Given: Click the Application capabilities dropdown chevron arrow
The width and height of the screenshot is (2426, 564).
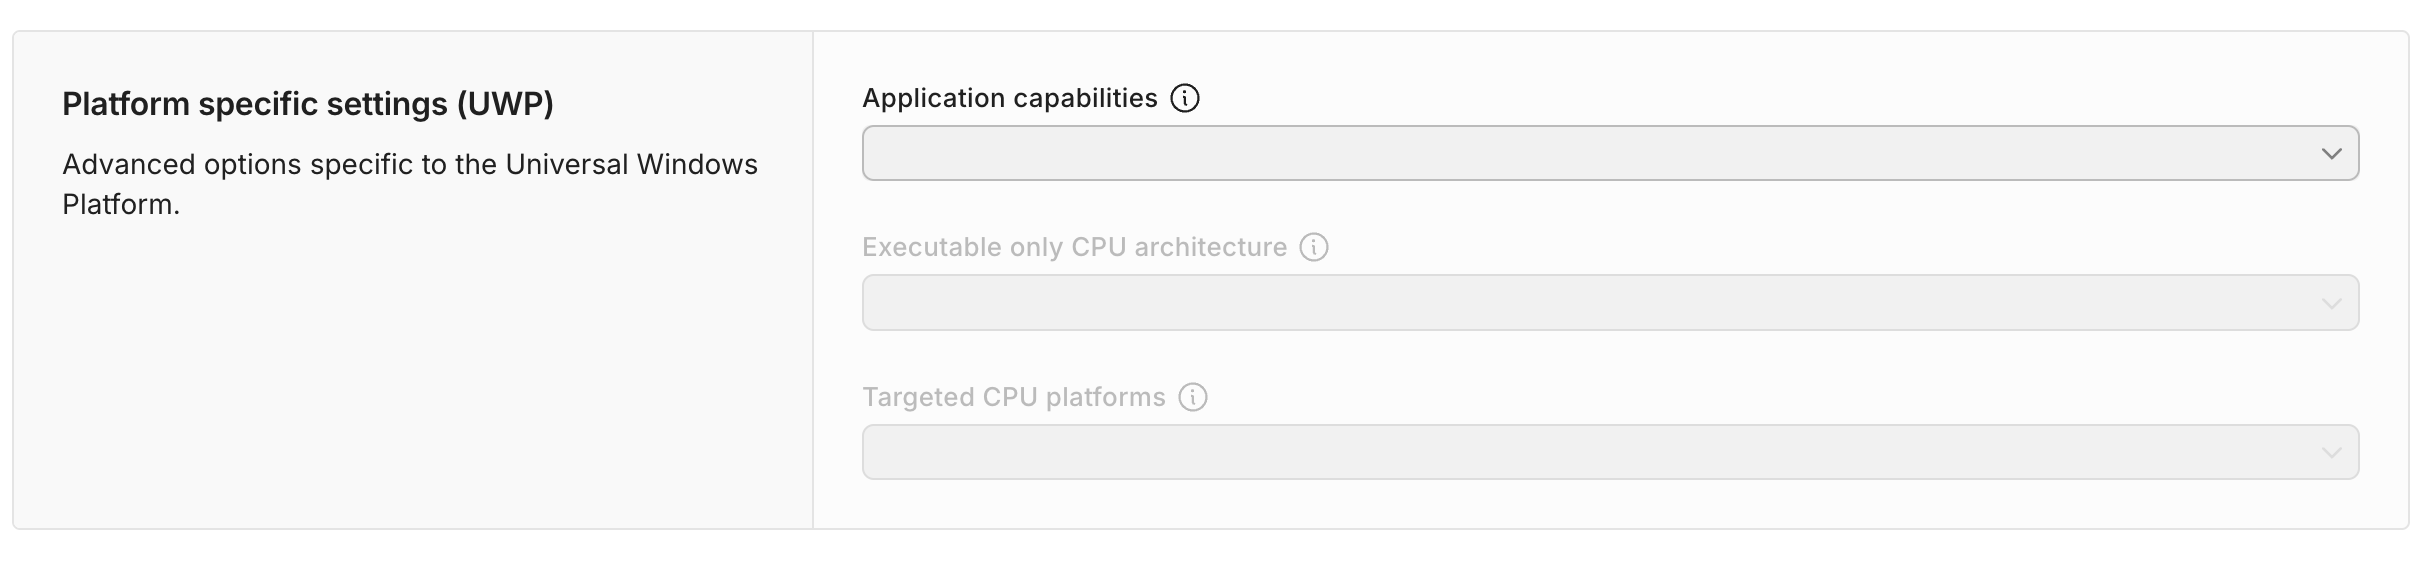Looking at the screenshot, I should [2331, 154].
